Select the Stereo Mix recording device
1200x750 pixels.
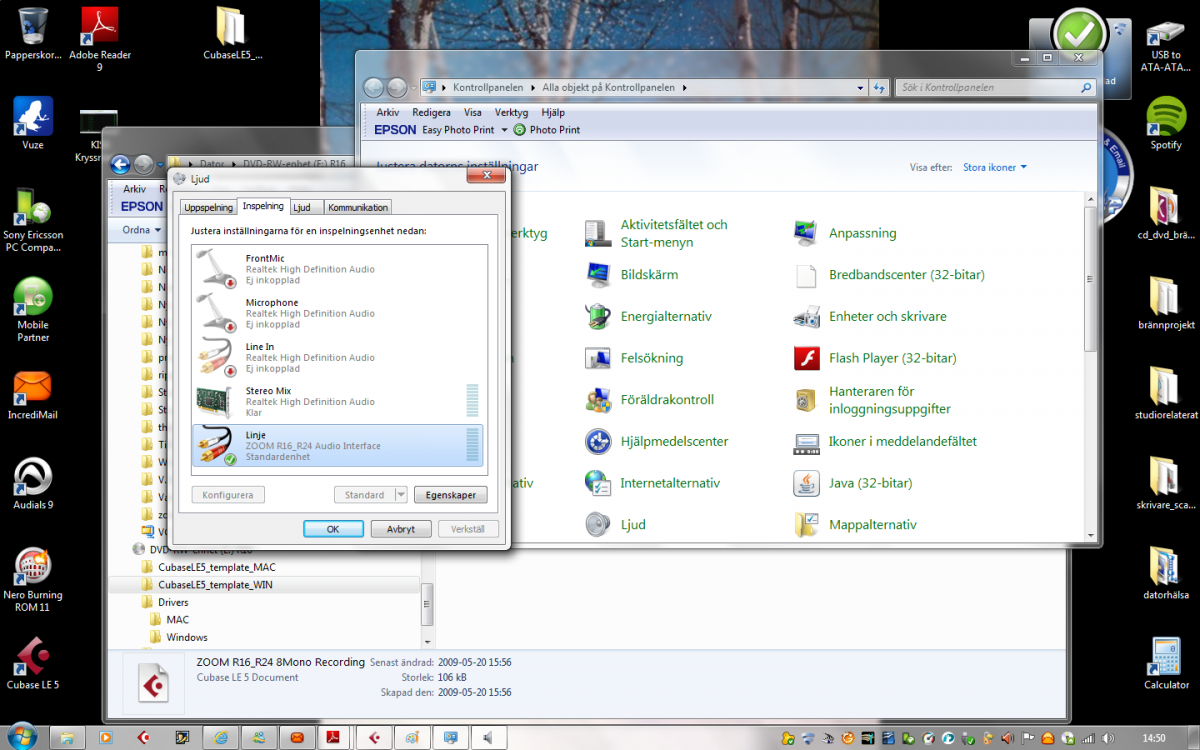[x=338, y=401]
